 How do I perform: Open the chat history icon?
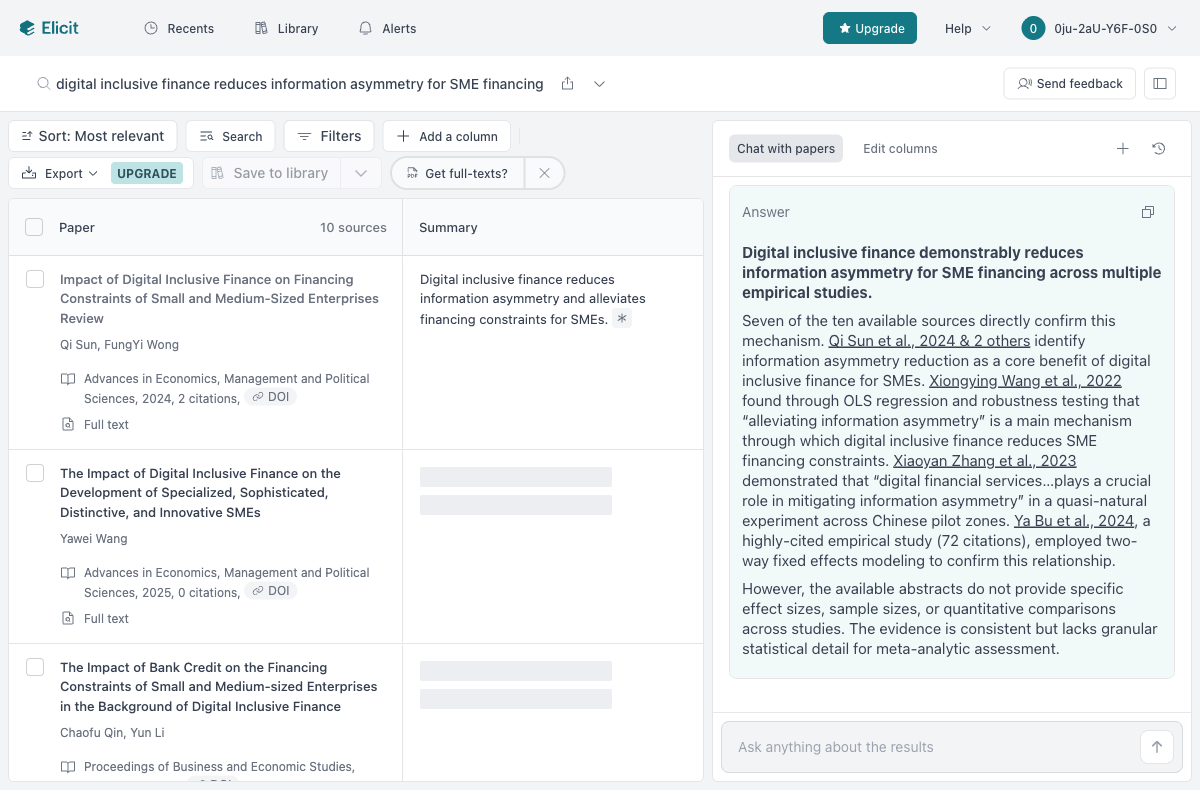[1158, 148]
